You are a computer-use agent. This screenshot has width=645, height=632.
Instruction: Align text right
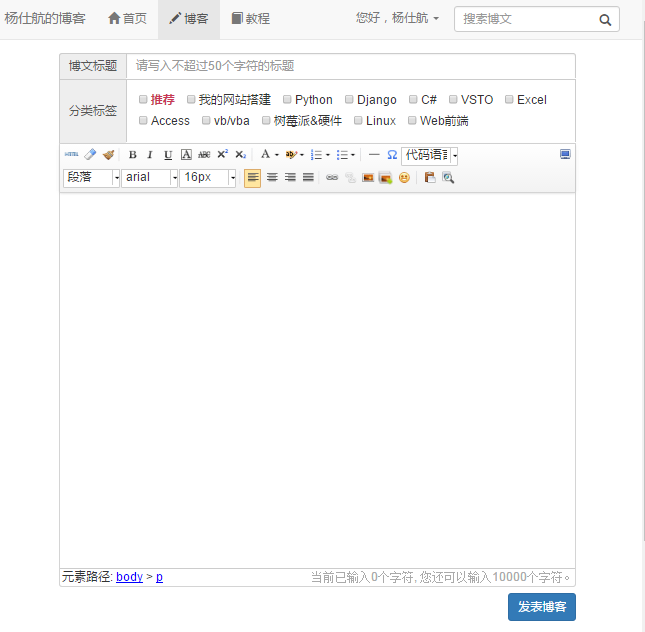(290, 177)
